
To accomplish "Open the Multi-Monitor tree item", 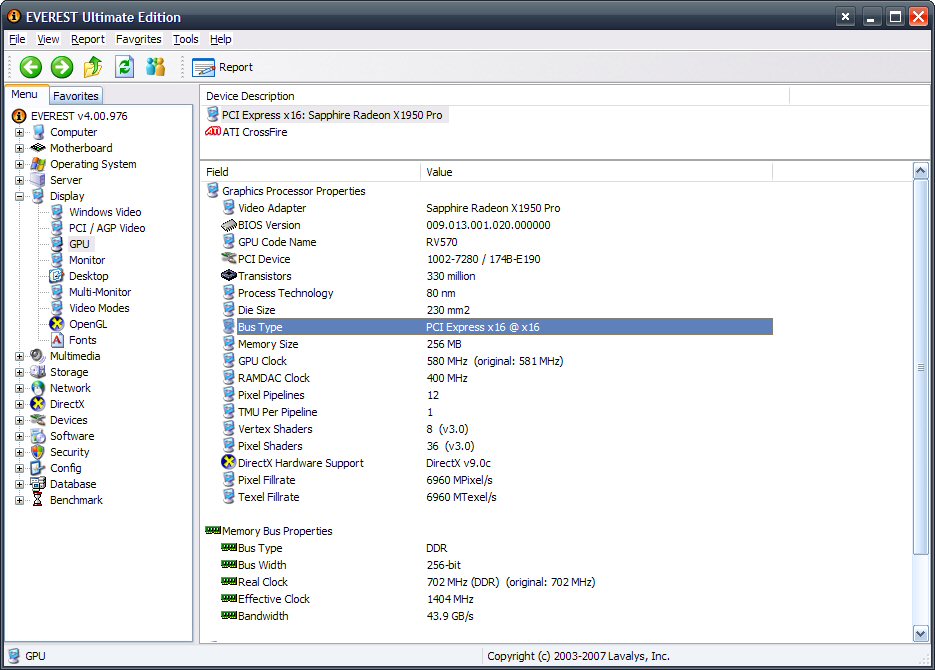I will point(100,293).
